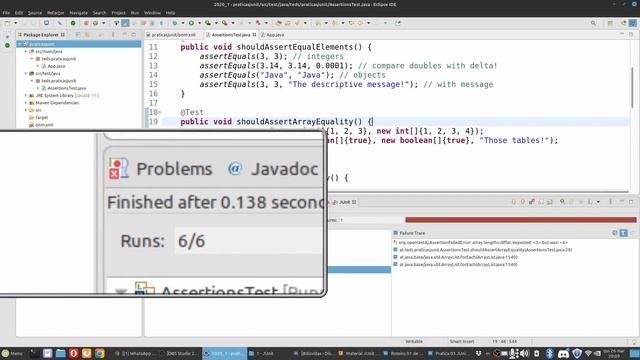The image size is (640, 360).
Task: Click the Pin Editor toolbar icon
Action: (398, 23)
